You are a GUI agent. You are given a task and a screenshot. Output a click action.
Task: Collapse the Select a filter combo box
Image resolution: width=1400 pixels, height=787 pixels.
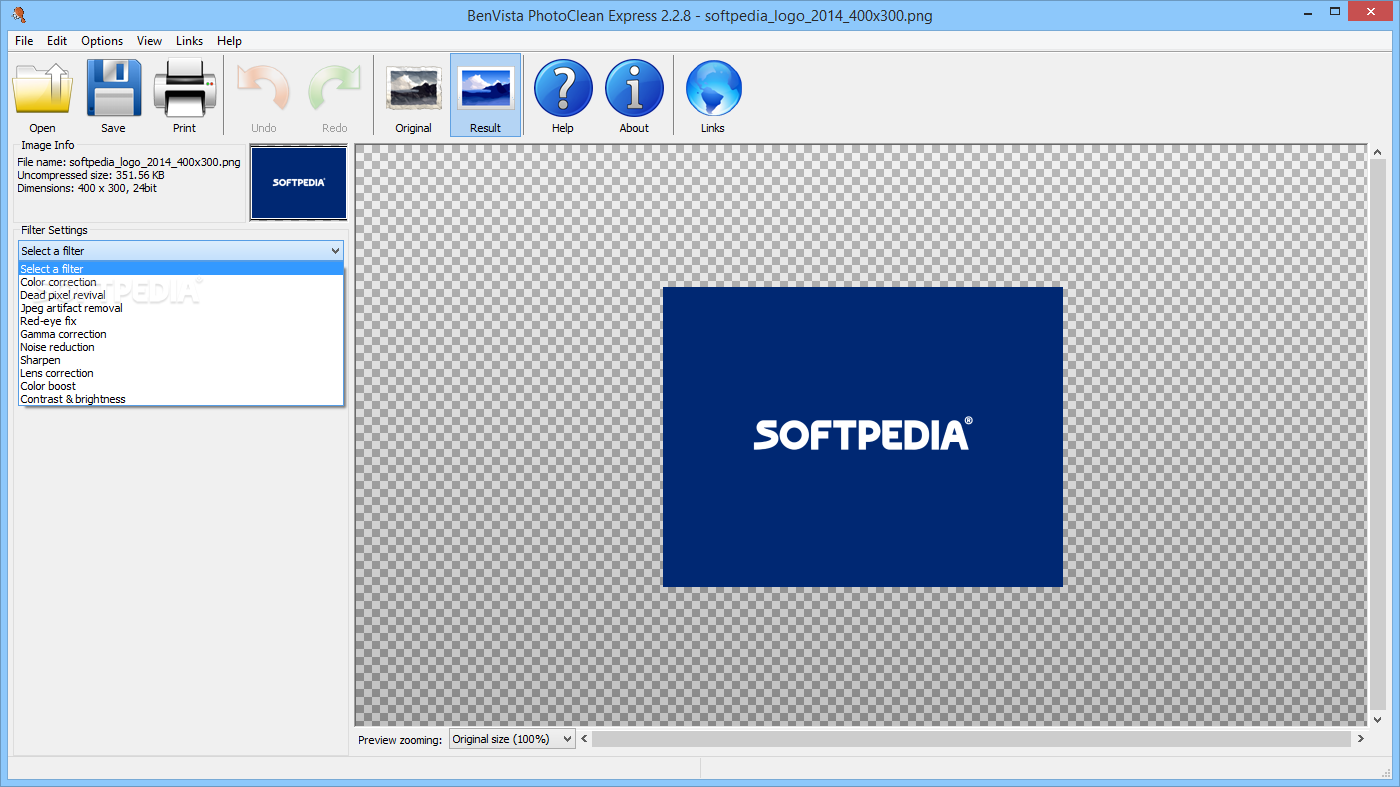[181, 251]
